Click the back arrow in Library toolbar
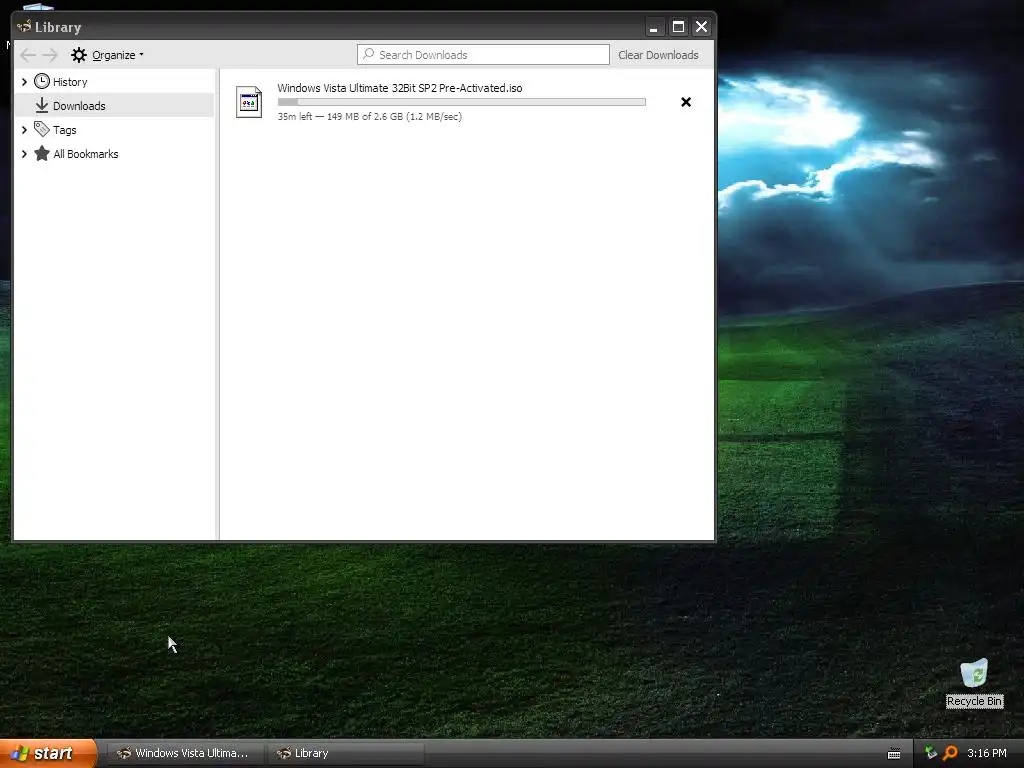This screenshot has height=768, width=1024. click(x=27, y=55)
